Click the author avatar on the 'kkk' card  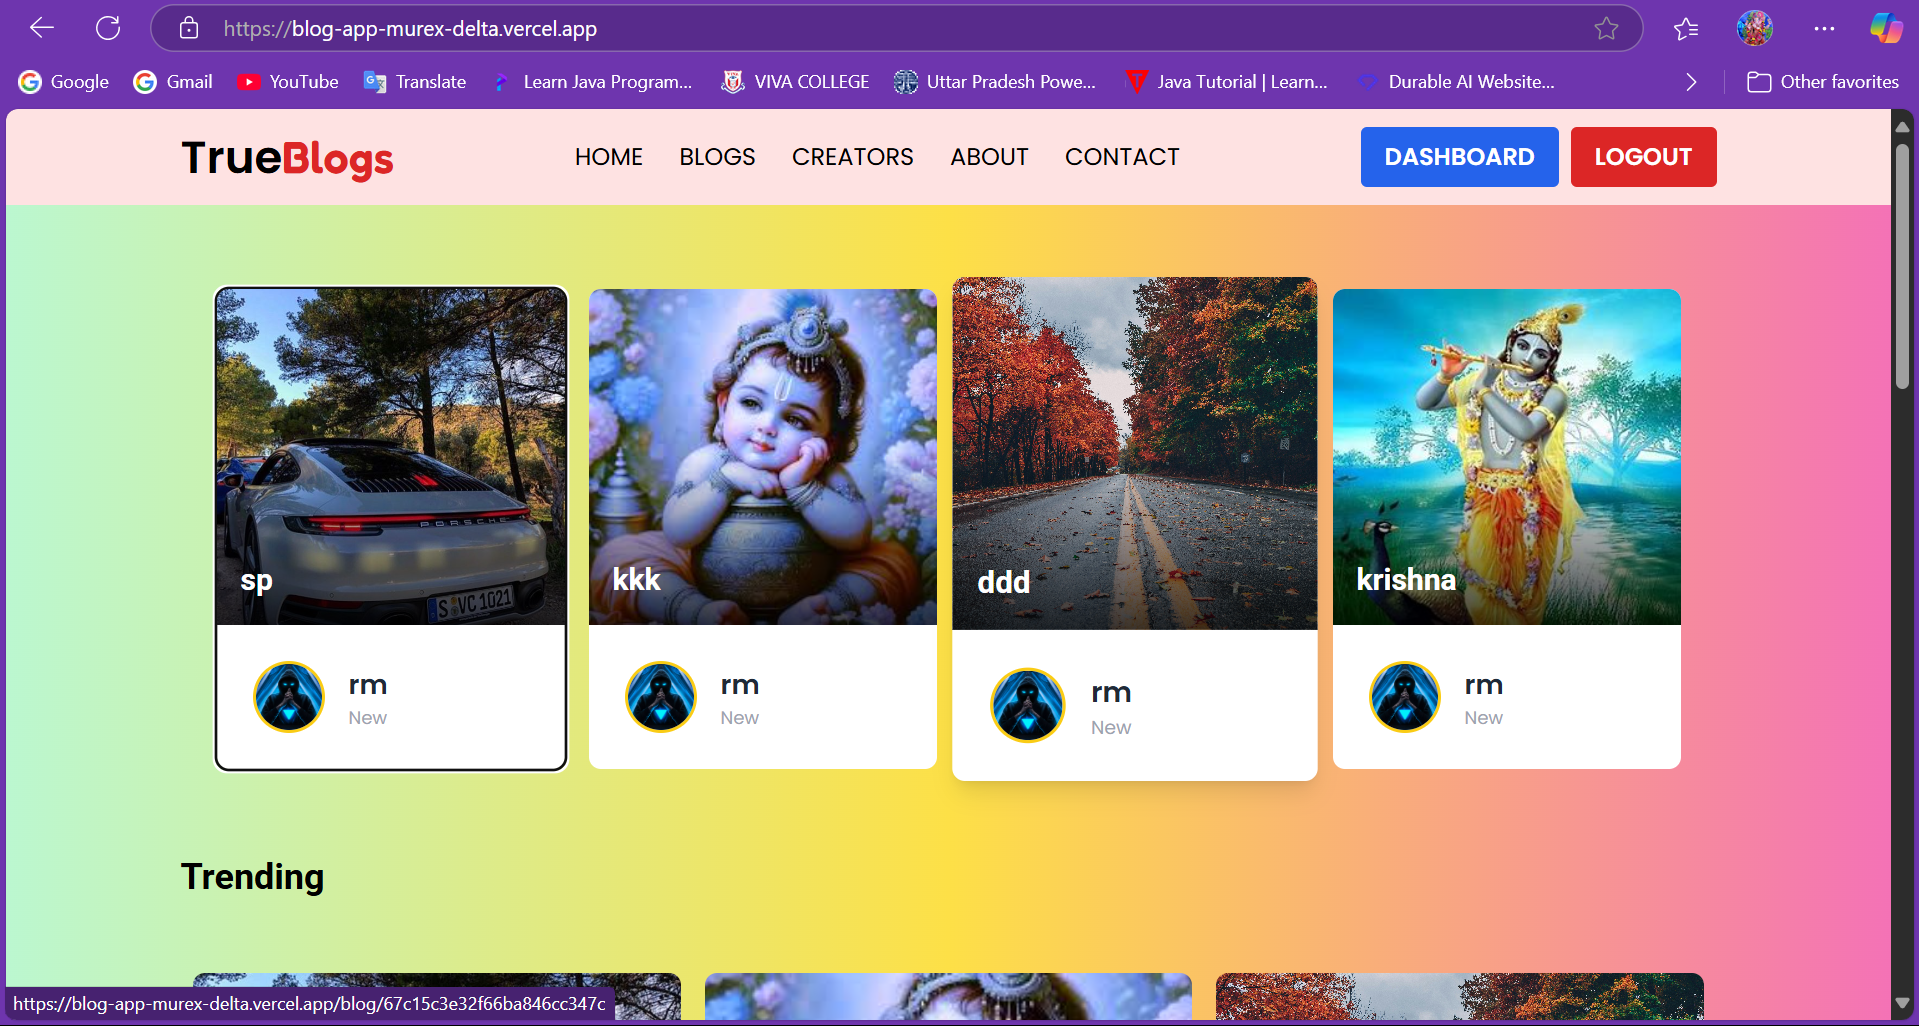[x=661, y=697]
